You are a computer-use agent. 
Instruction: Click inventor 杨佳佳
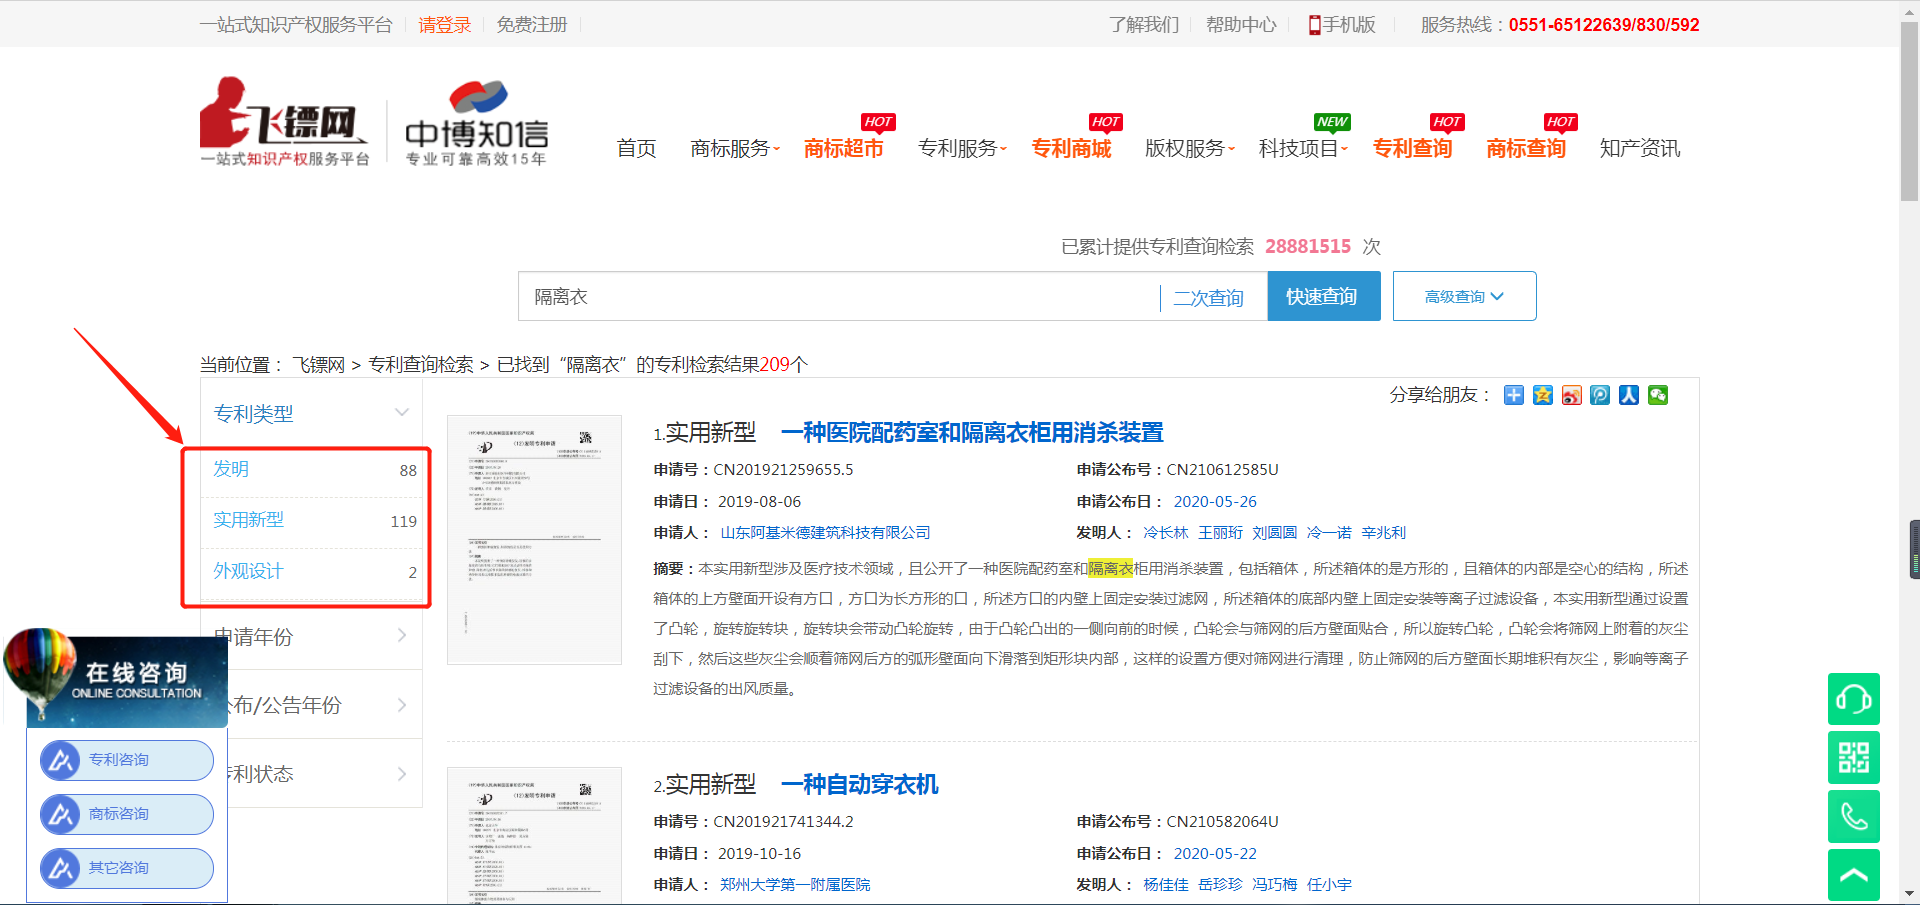[1166, 885]
